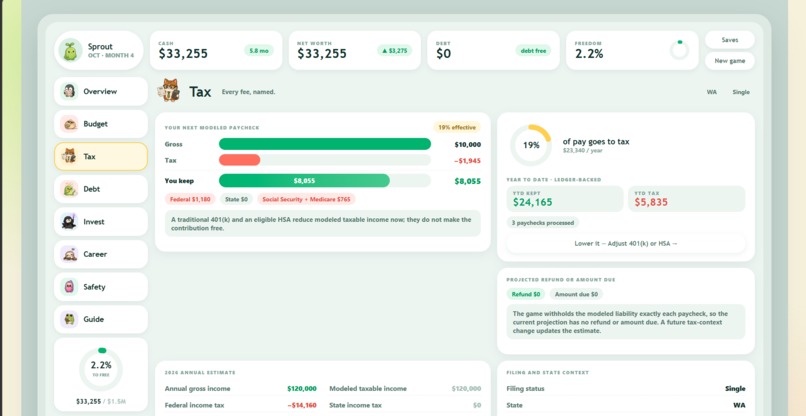This screenshot has height=416, width=806.
Task: Click Social Security + Medicare $765 chip
Action: click(x=306, y=199)
